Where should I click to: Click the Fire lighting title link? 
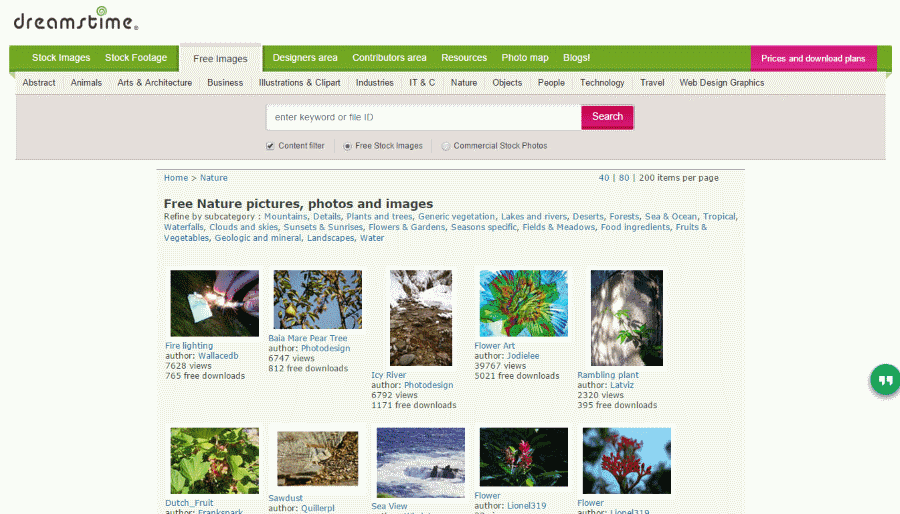pos(189,346)
